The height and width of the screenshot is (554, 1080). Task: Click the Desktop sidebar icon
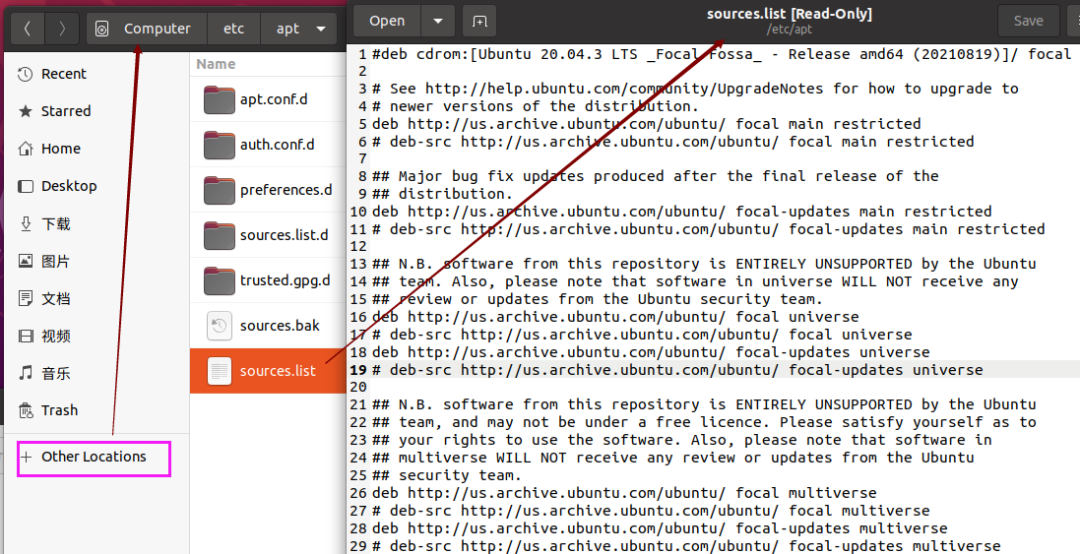pyautogui.click(x=25, y=186)
